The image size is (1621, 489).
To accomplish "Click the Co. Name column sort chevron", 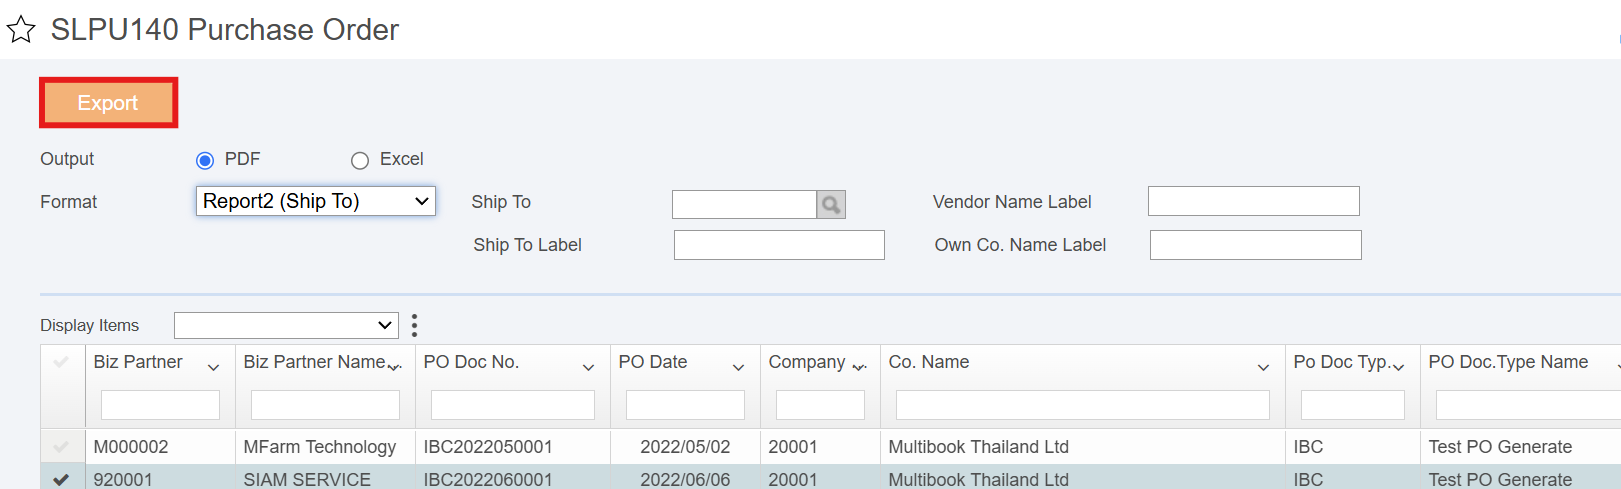I will tap(1263, 368).
